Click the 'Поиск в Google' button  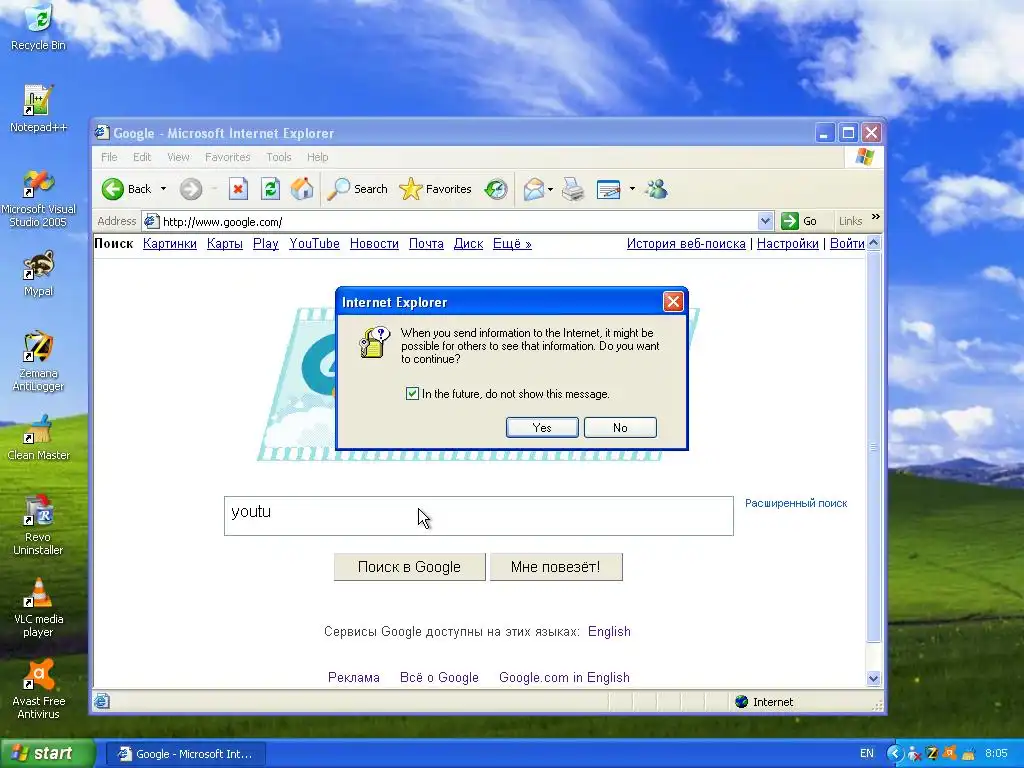(x=409, y=567)
